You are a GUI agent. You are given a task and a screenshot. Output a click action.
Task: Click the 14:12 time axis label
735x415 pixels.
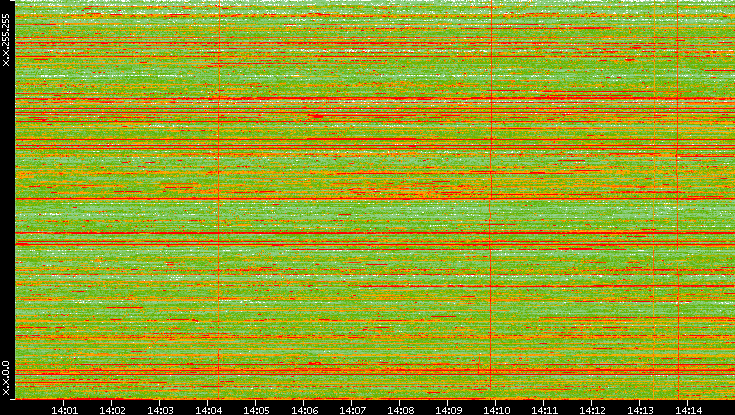tap(593, 410)
